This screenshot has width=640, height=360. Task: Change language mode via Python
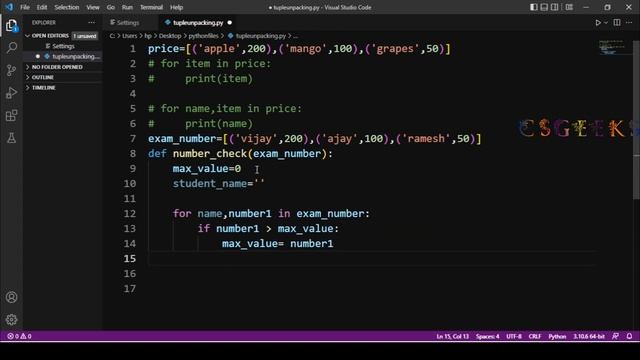tap(557, 336)
